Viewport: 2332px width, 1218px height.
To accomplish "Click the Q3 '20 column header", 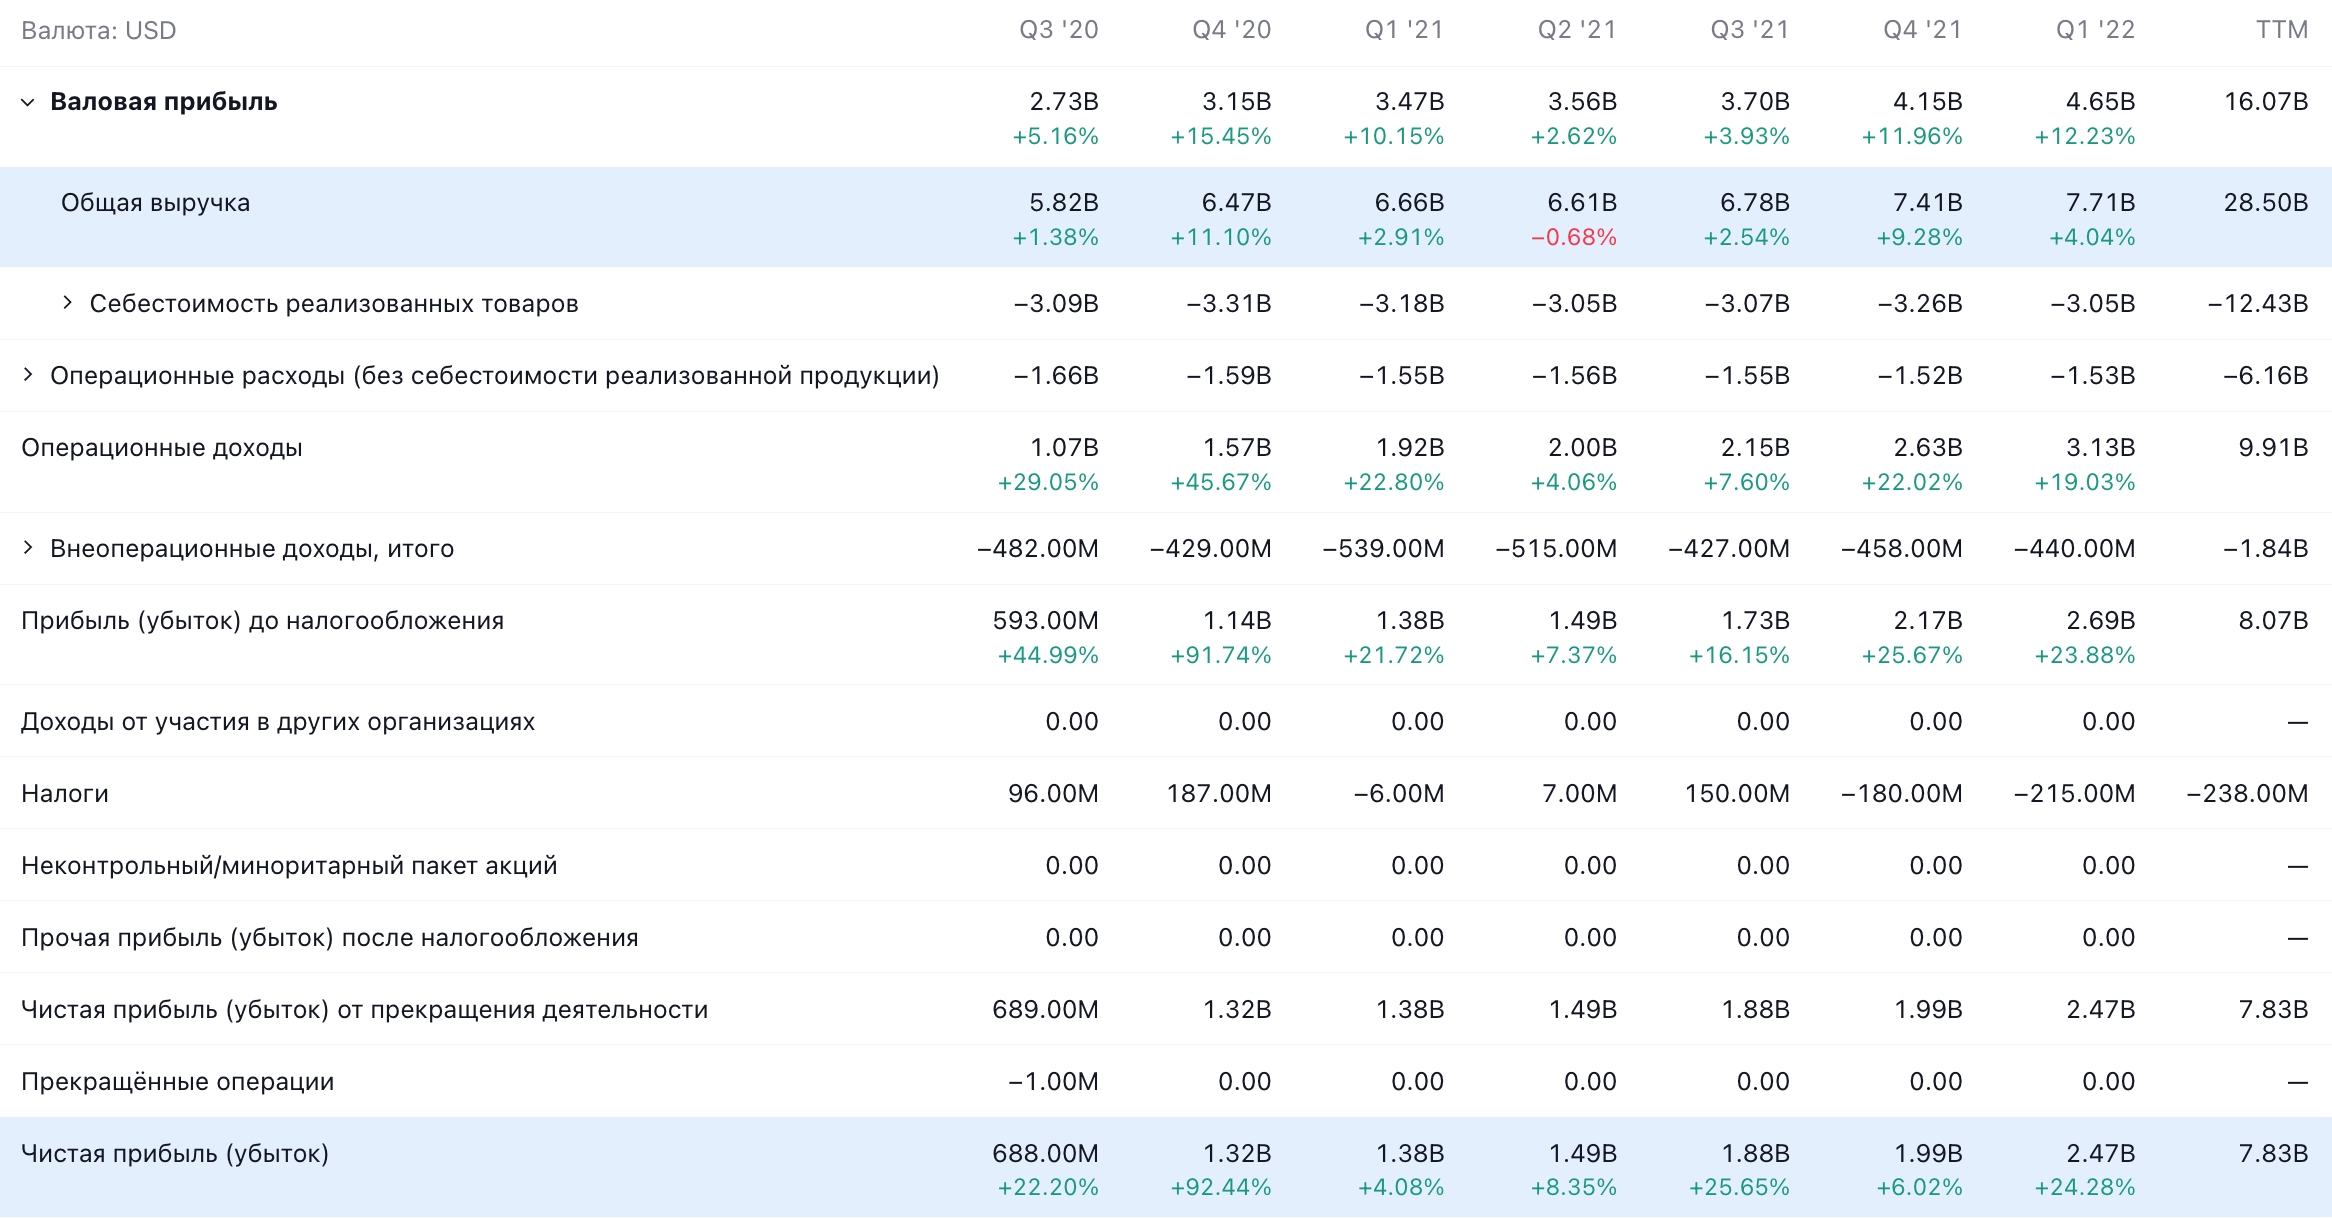I will pos(1059,30).
